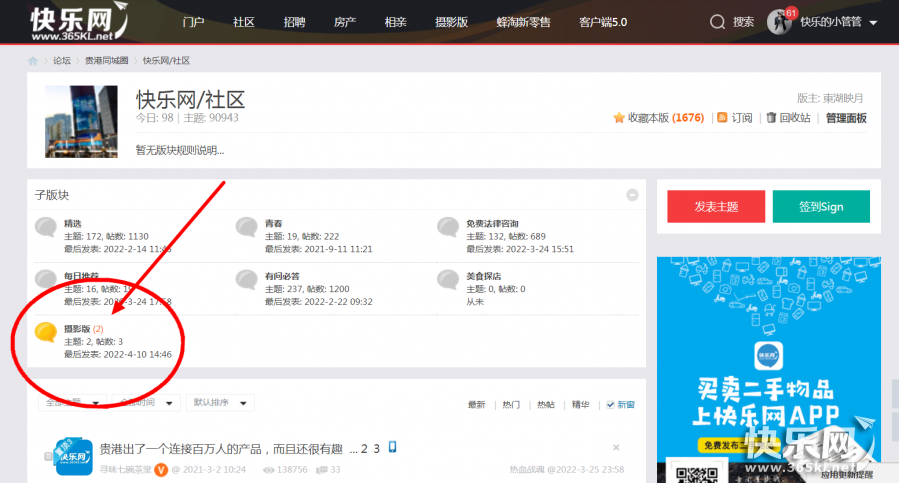
Task: Click the eye views icon showing 138756
Action: tap(268, 470)
